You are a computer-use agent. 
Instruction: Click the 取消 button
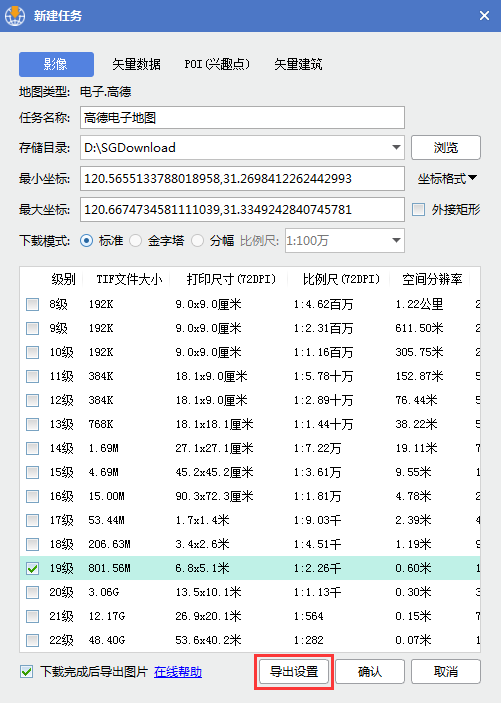[446, 672]
